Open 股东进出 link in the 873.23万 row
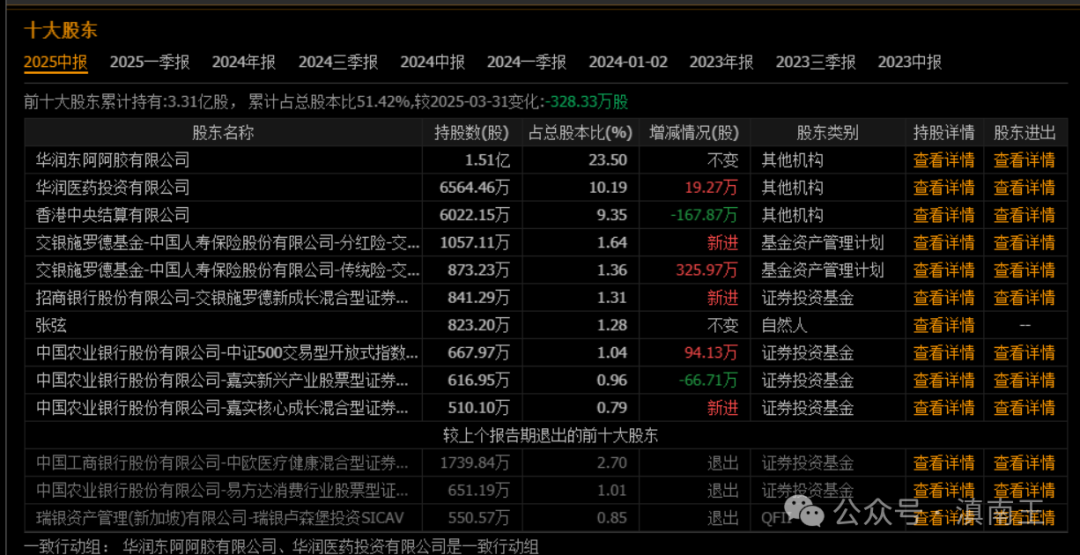This screenshot has width=1080, height=555. (x=1024, y=270)
